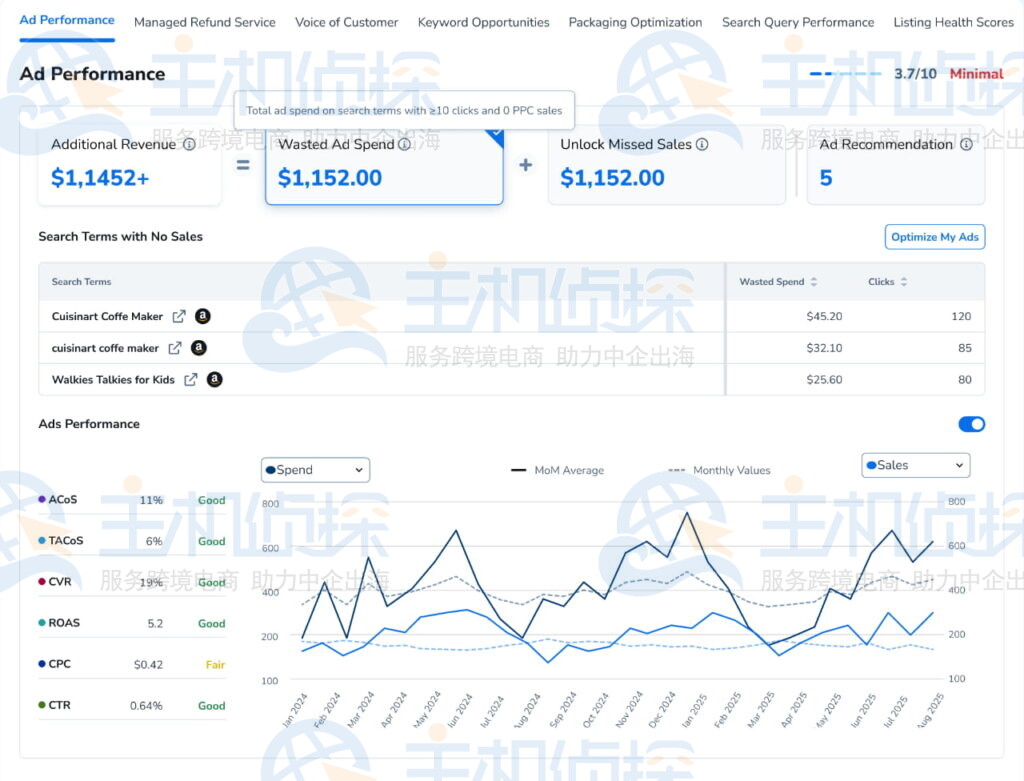Image resolution: width=1024 pixels, height=781 pixels.
Task: Click info icon next to Wasted Ad Spend
Action: [x=404, y=145]
